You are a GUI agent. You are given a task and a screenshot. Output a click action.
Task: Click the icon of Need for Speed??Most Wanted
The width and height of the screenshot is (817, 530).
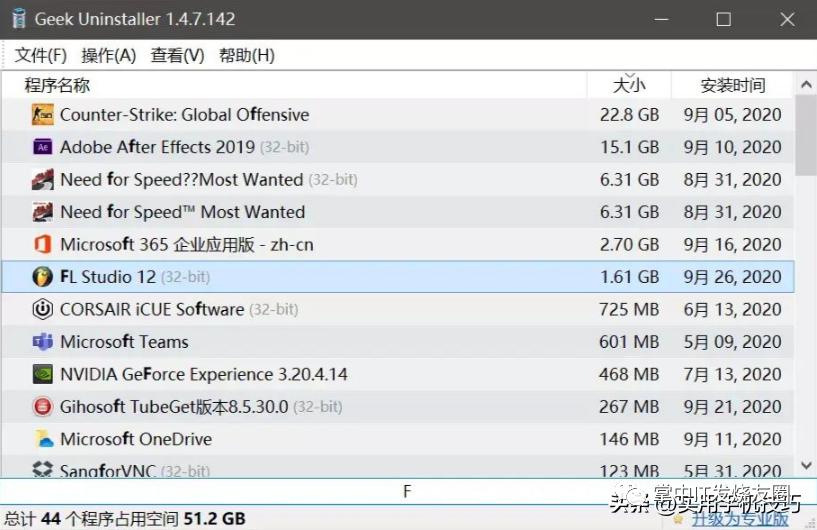coord(42,179)
